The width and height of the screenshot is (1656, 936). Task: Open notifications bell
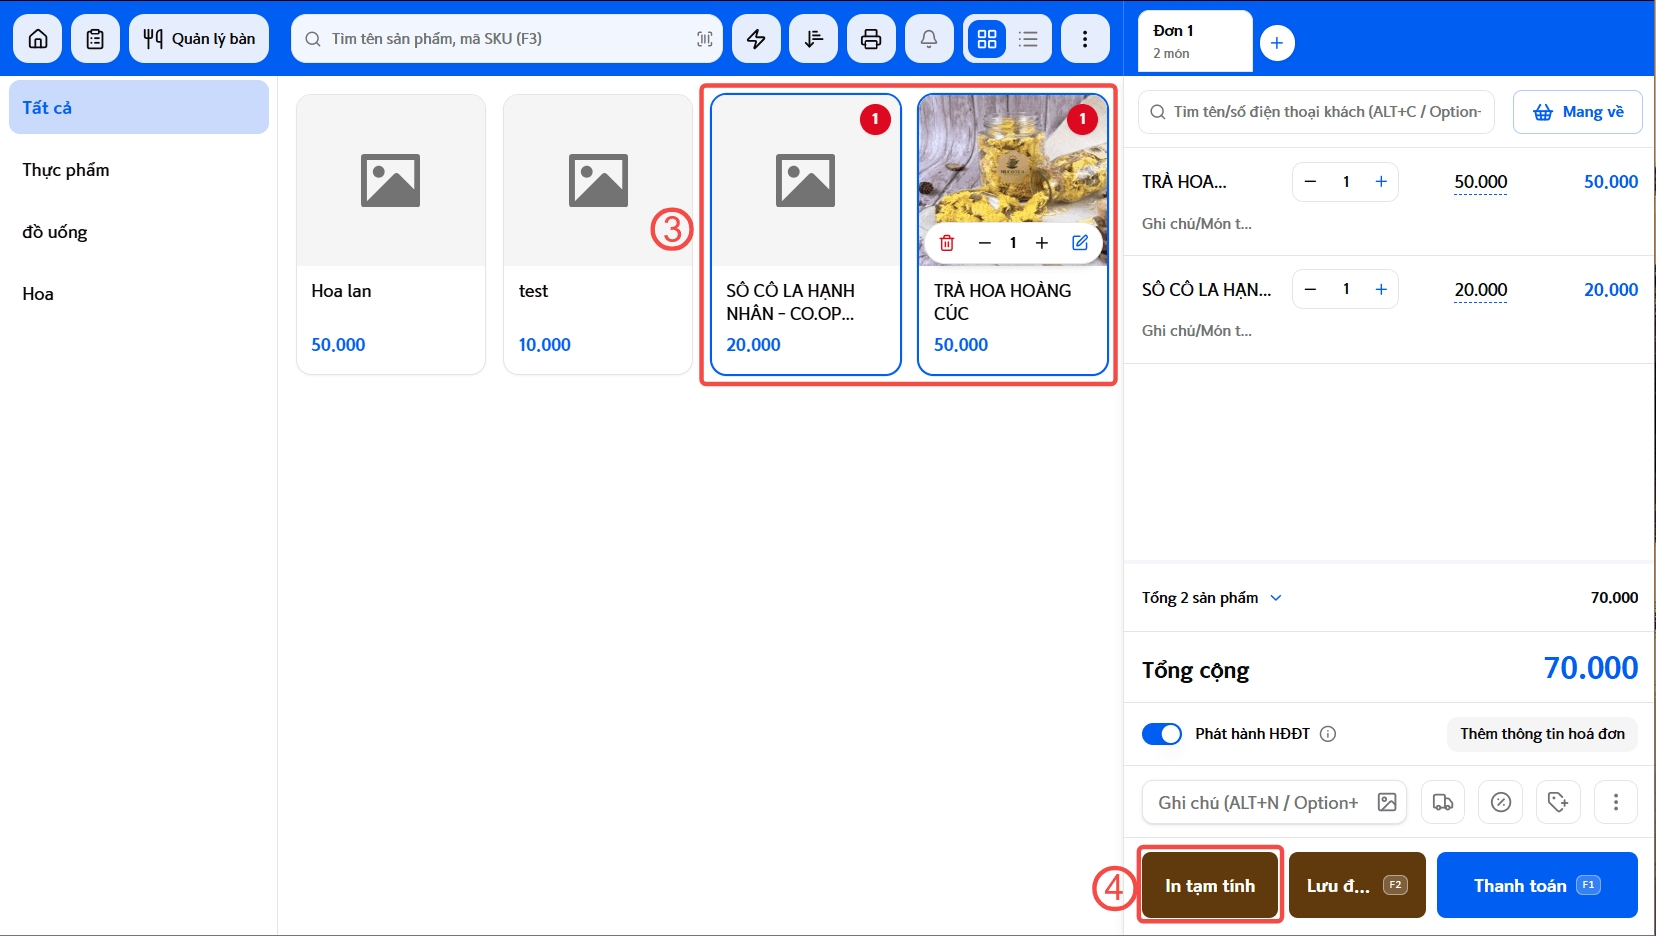[x=929, y=39]
